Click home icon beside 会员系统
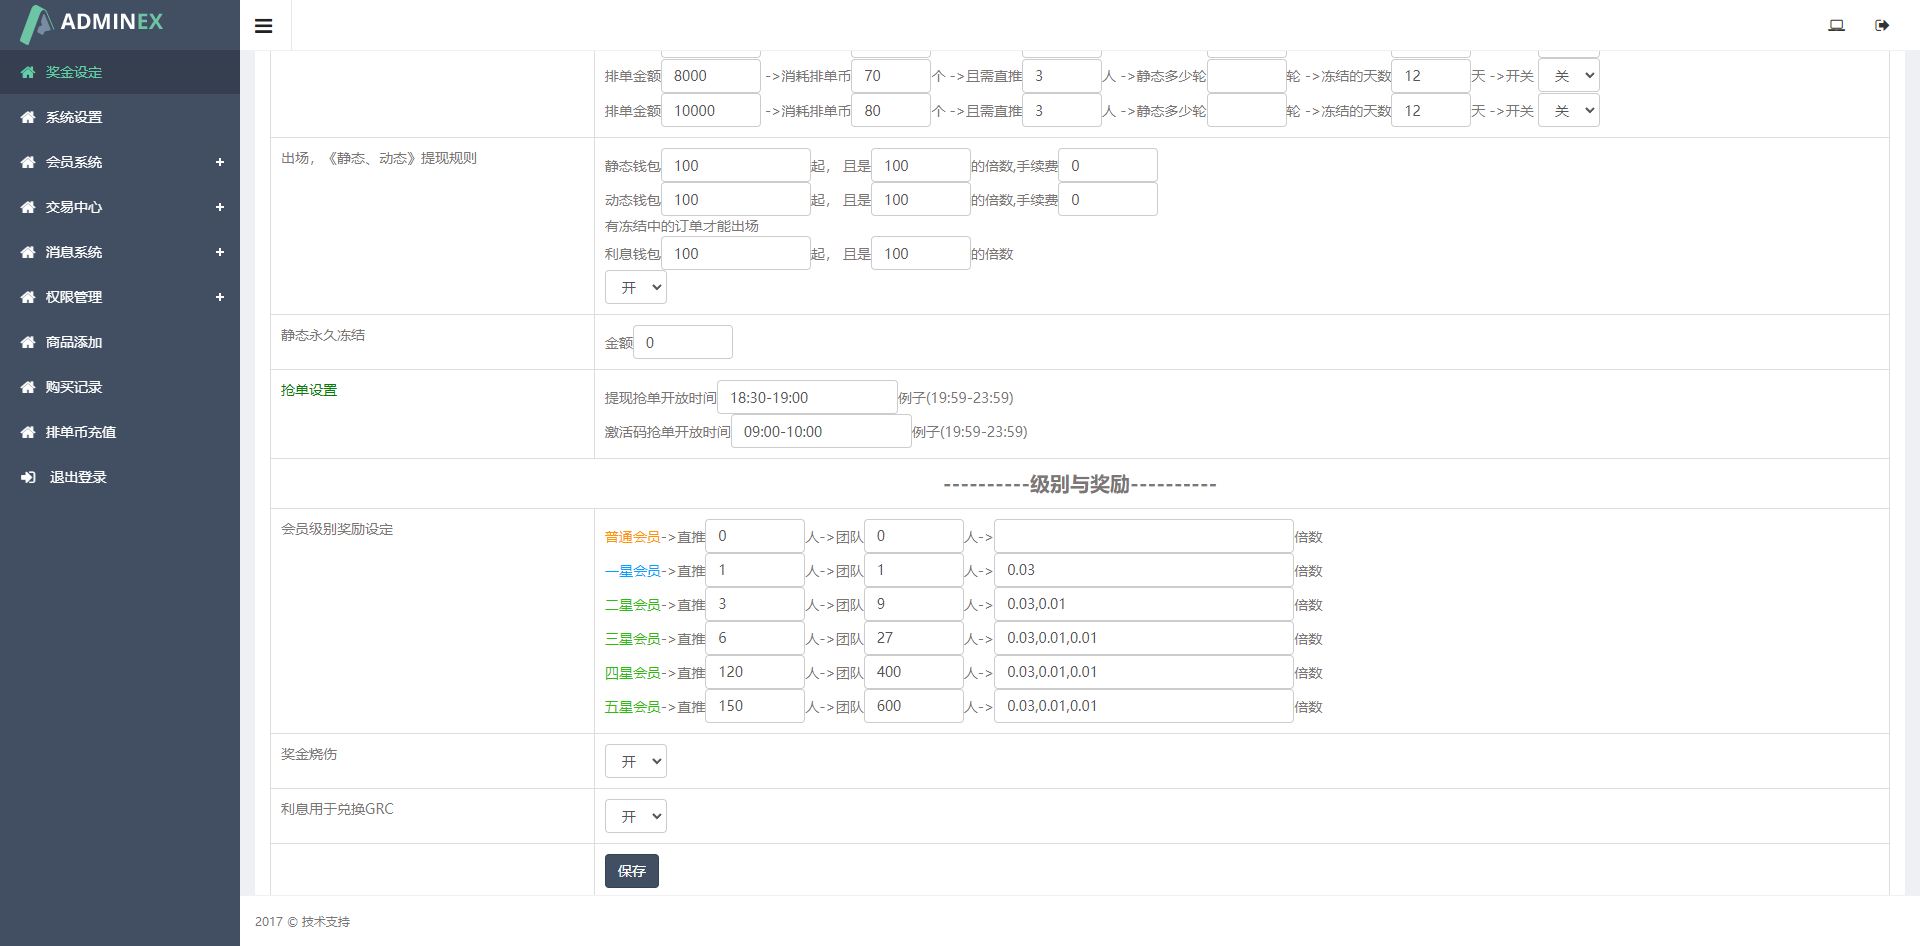This screenshot has width=1920, height=946. coord(28,162)
